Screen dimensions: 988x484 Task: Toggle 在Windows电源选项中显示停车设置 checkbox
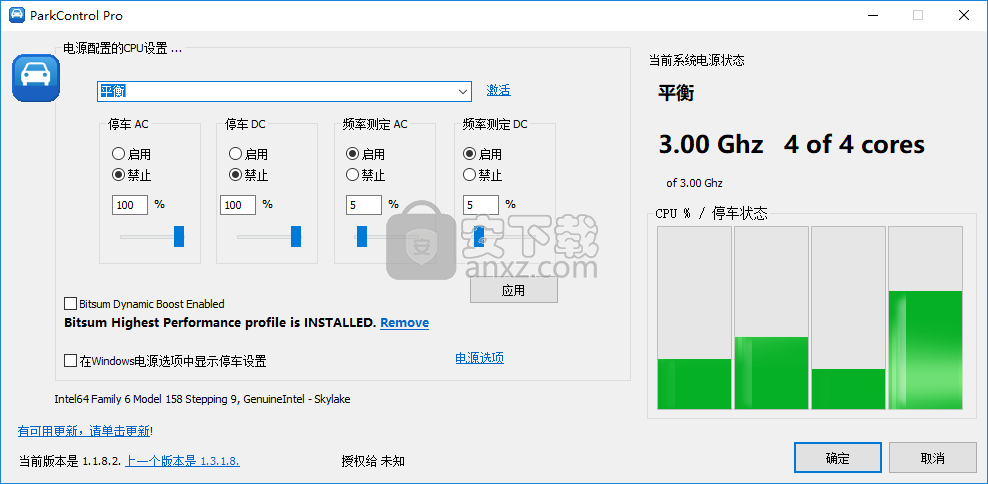click(x=71, y=361)
